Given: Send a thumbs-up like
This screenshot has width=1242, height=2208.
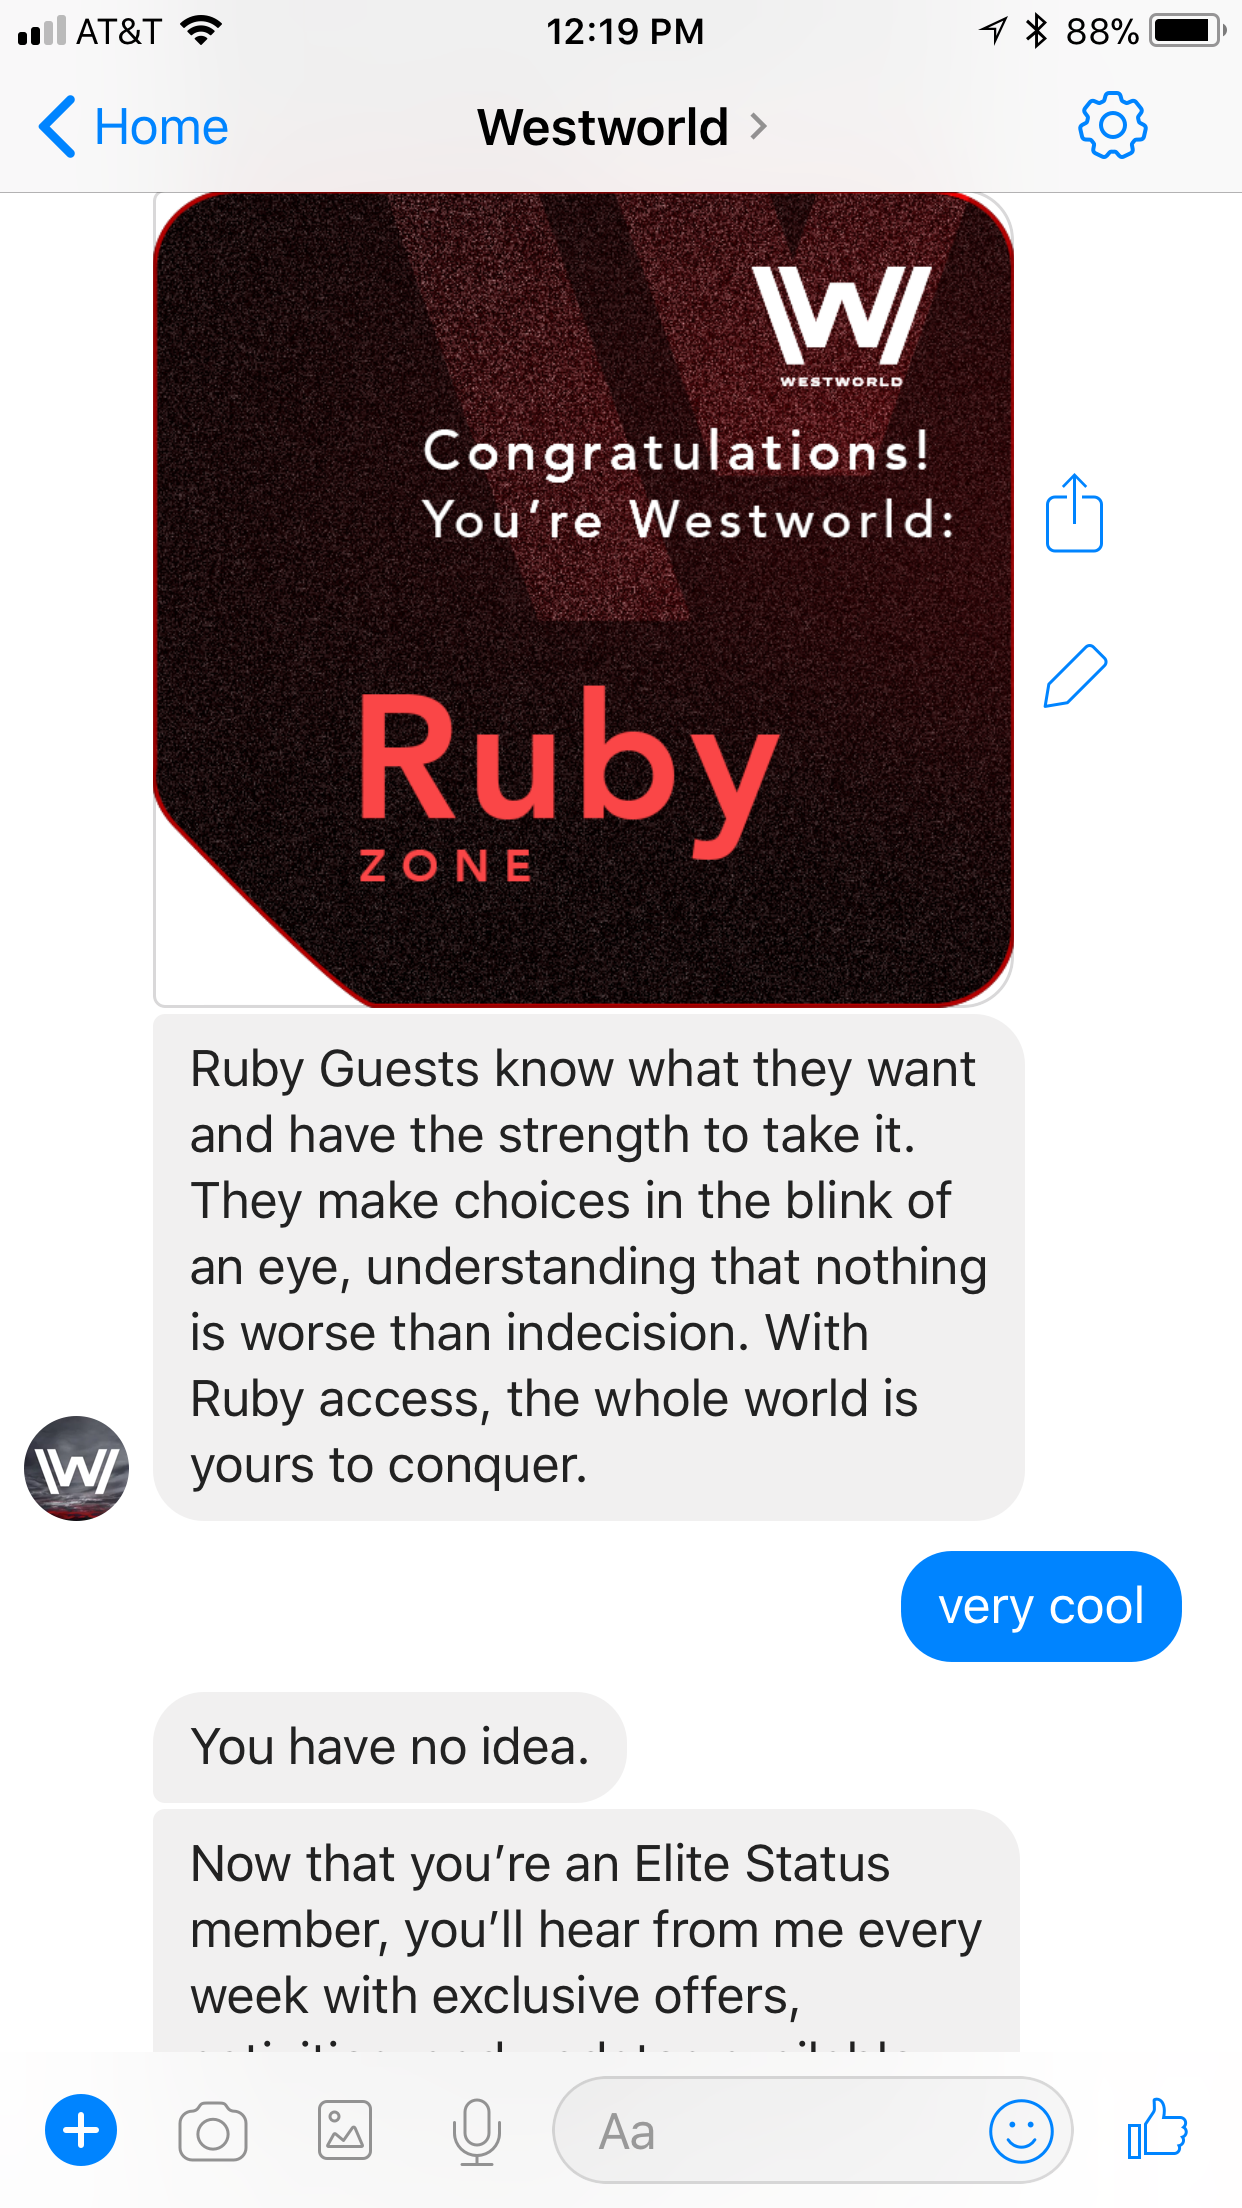Looking at the screenshot, I should click(1157, 2128).
